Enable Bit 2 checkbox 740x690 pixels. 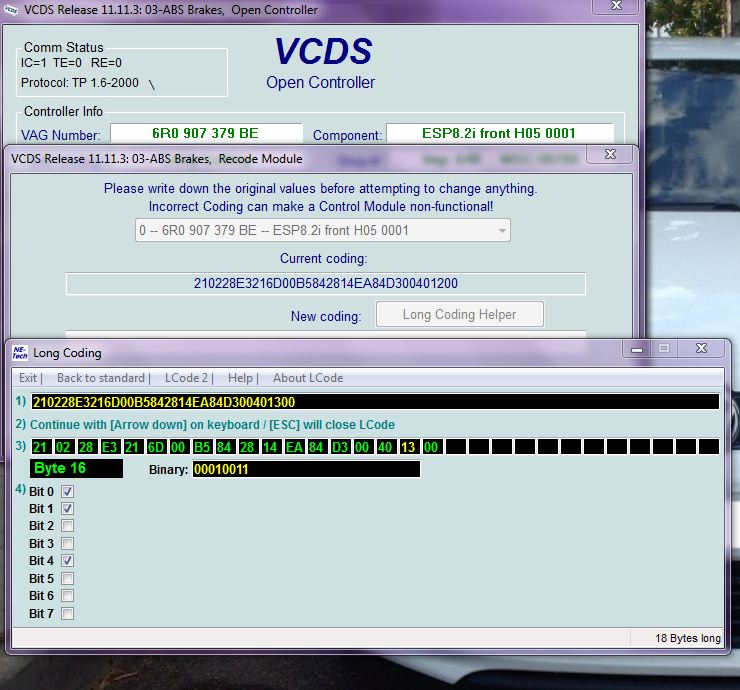pos(67,526)
